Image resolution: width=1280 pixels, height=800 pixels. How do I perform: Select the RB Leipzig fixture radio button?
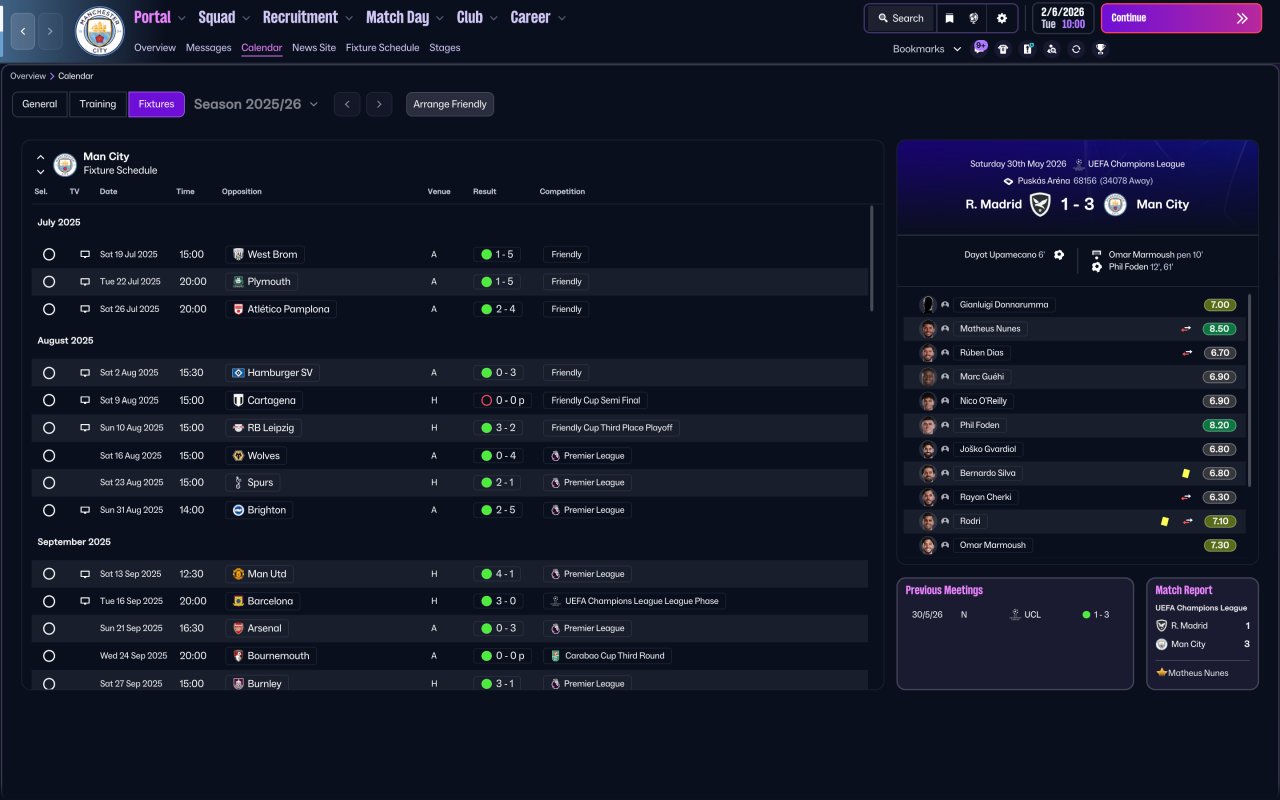[x=49, y=428]
